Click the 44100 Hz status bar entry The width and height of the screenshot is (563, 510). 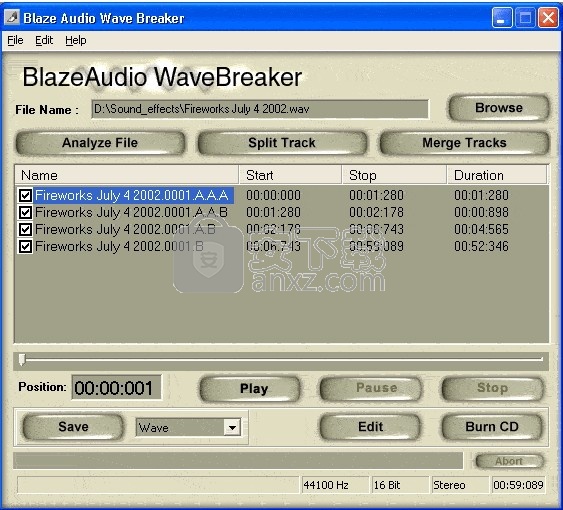pyautogui.click(x=335, y=485)
